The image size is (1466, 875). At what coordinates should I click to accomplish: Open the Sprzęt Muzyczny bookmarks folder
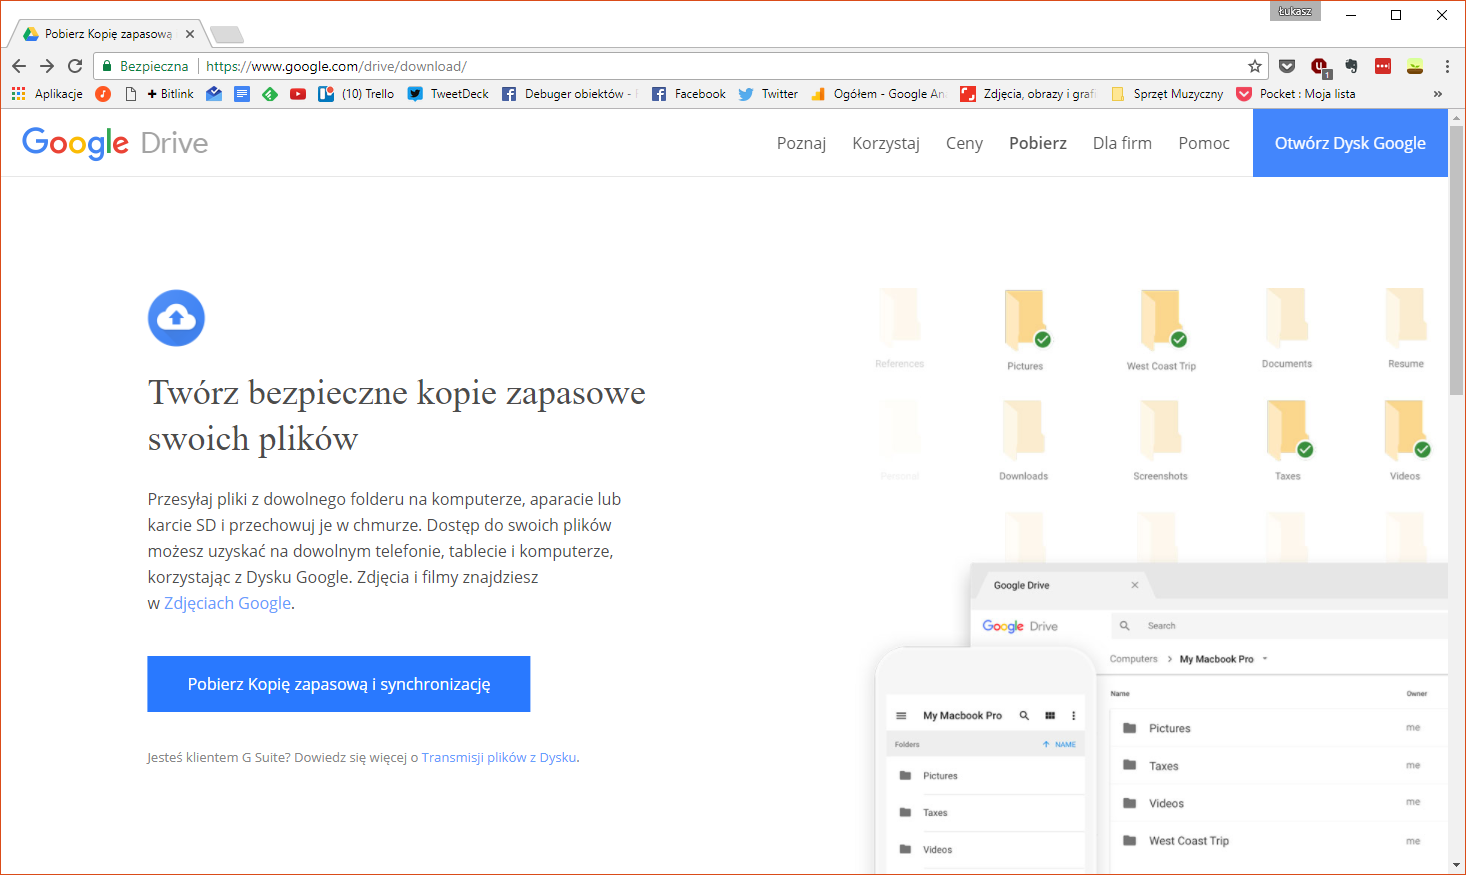click(1167, 94)
